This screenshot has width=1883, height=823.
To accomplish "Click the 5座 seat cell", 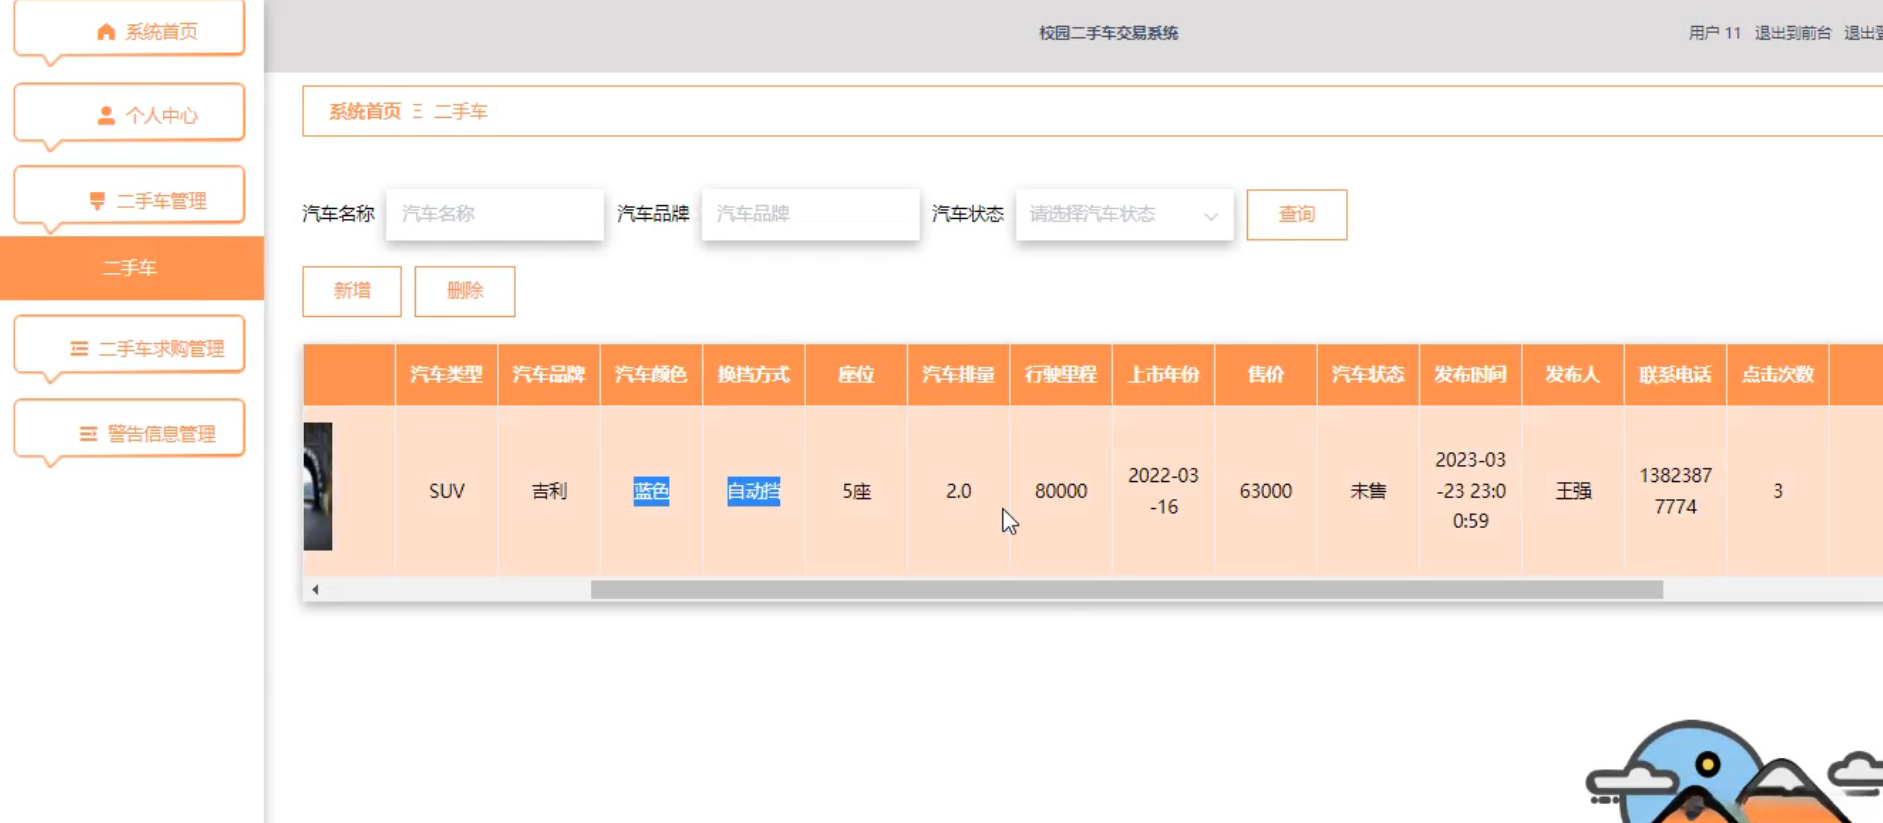I will pos(857,491).
